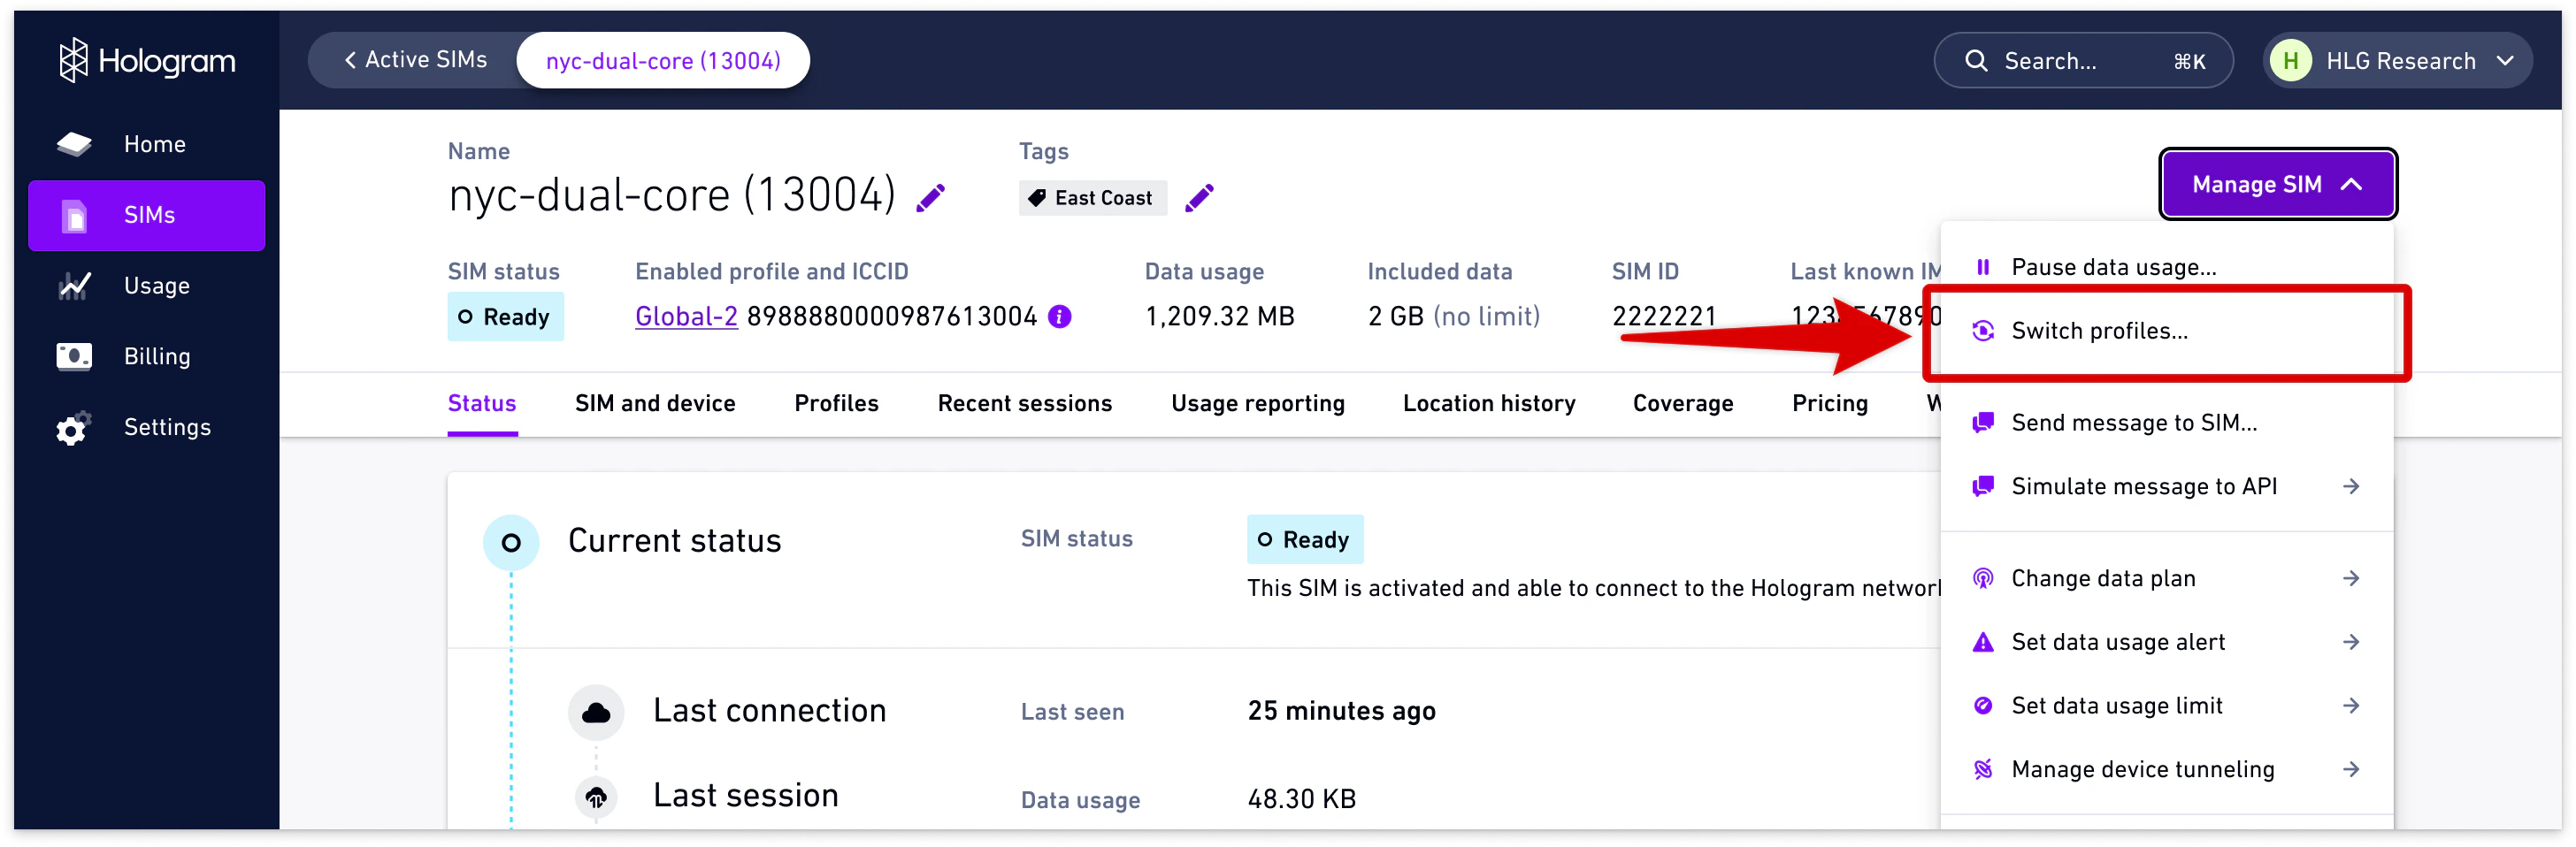Open the Billing sidebar icon
Viewport: 2576px width, 847px height.
(74, 356)
